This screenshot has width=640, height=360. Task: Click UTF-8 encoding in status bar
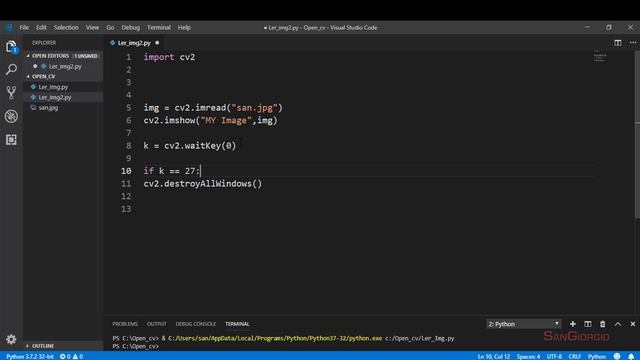[554, 356]
